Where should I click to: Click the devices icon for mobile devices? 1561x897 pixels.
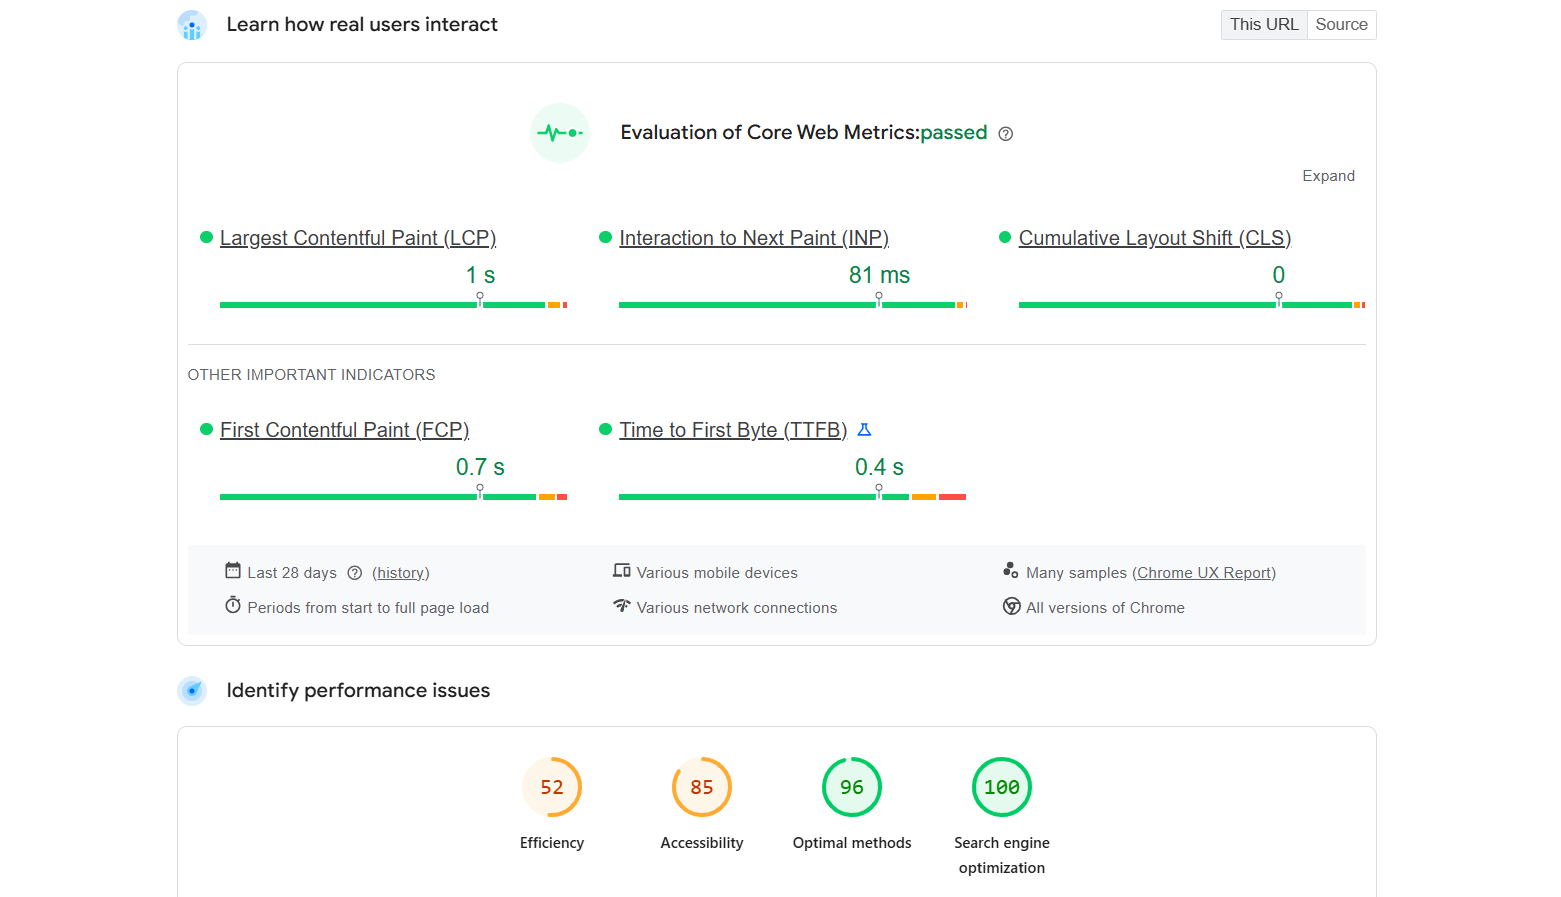[622, 571]
